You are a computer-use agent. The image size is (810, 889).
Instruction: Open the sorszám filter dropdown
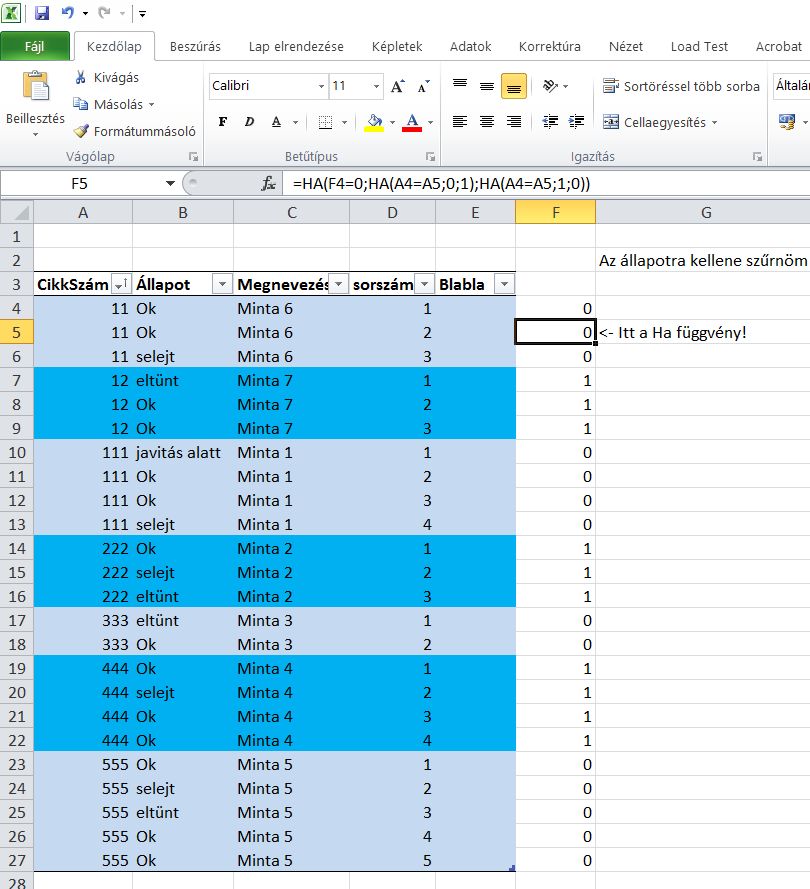[x=425, y=284]
